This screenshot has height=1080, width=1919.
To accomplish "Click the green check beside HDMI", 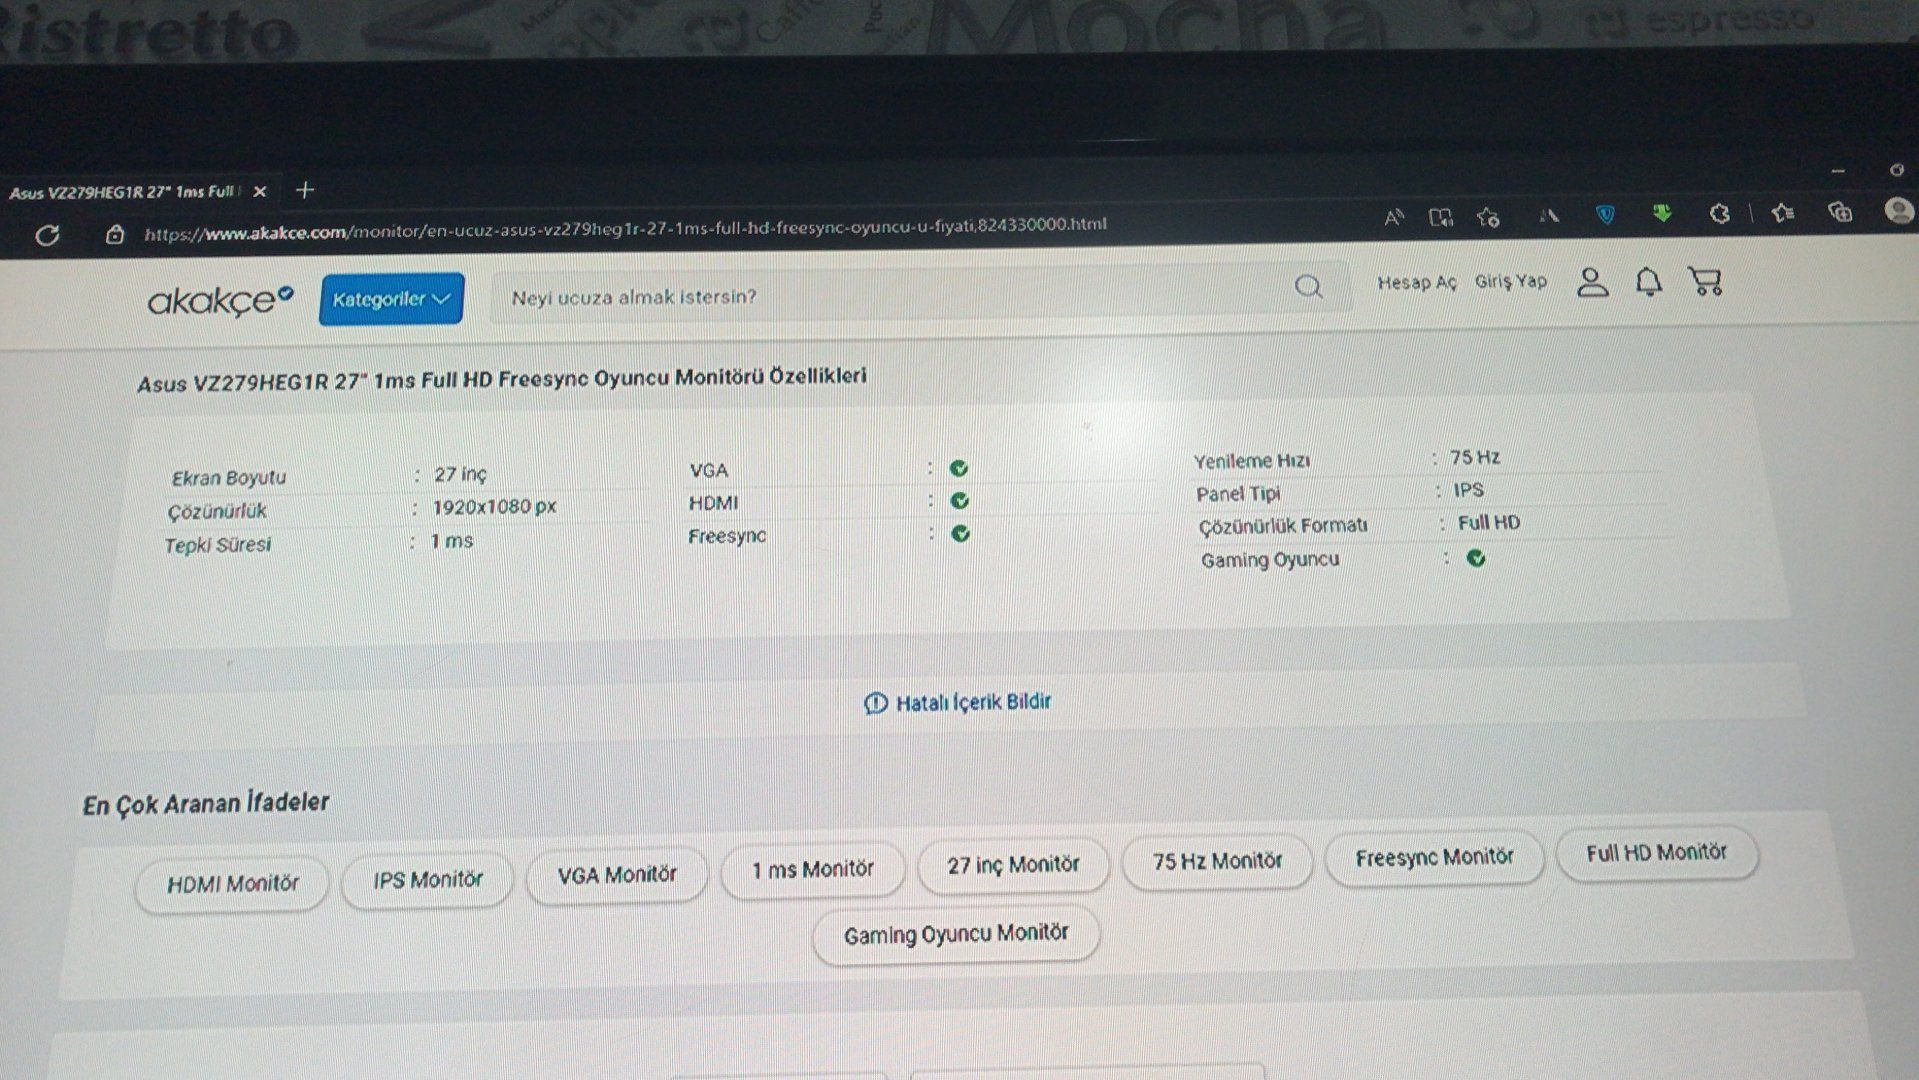I will (x=960, y=501).
